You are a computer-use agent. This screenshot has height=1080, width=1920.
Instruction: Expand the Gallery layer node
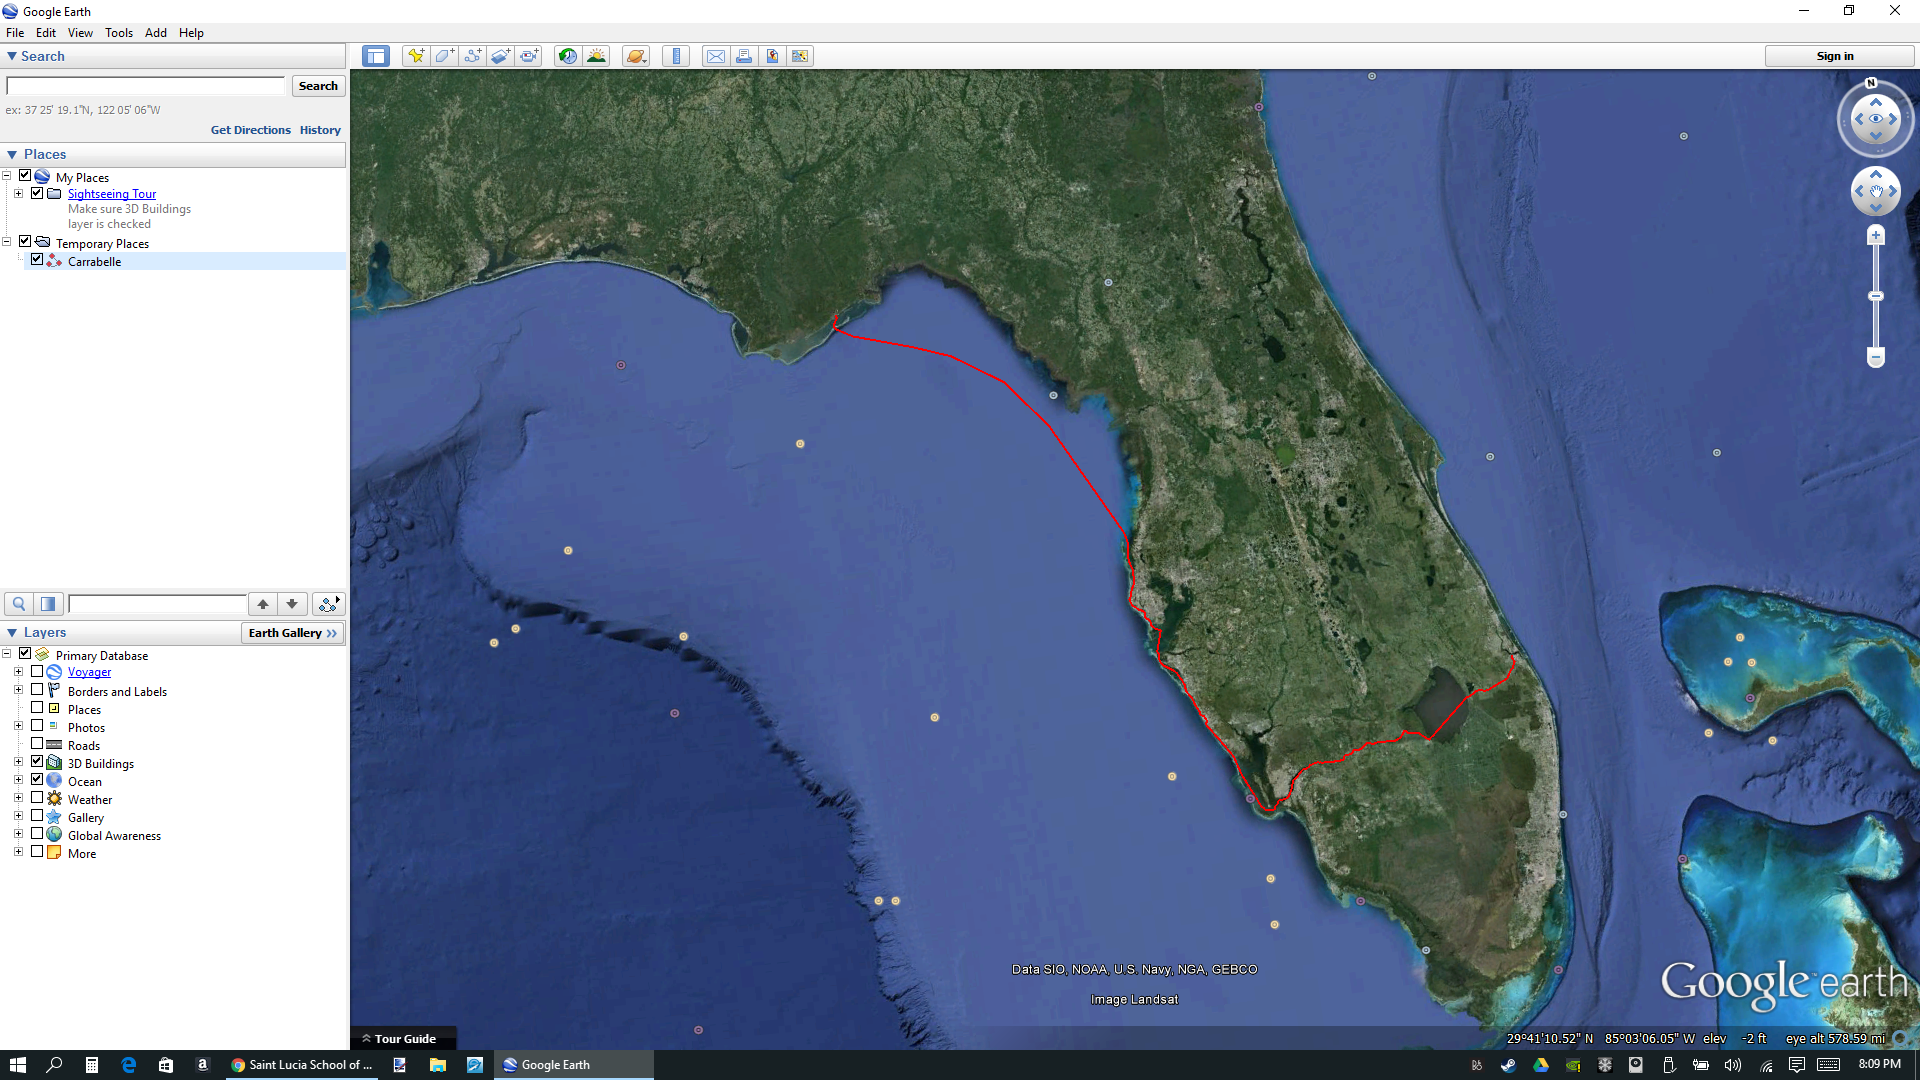coord(18,816)
